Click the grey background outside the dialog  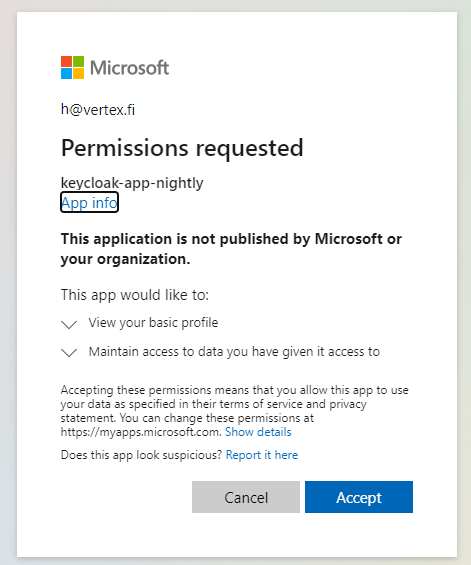click(8, 282)
